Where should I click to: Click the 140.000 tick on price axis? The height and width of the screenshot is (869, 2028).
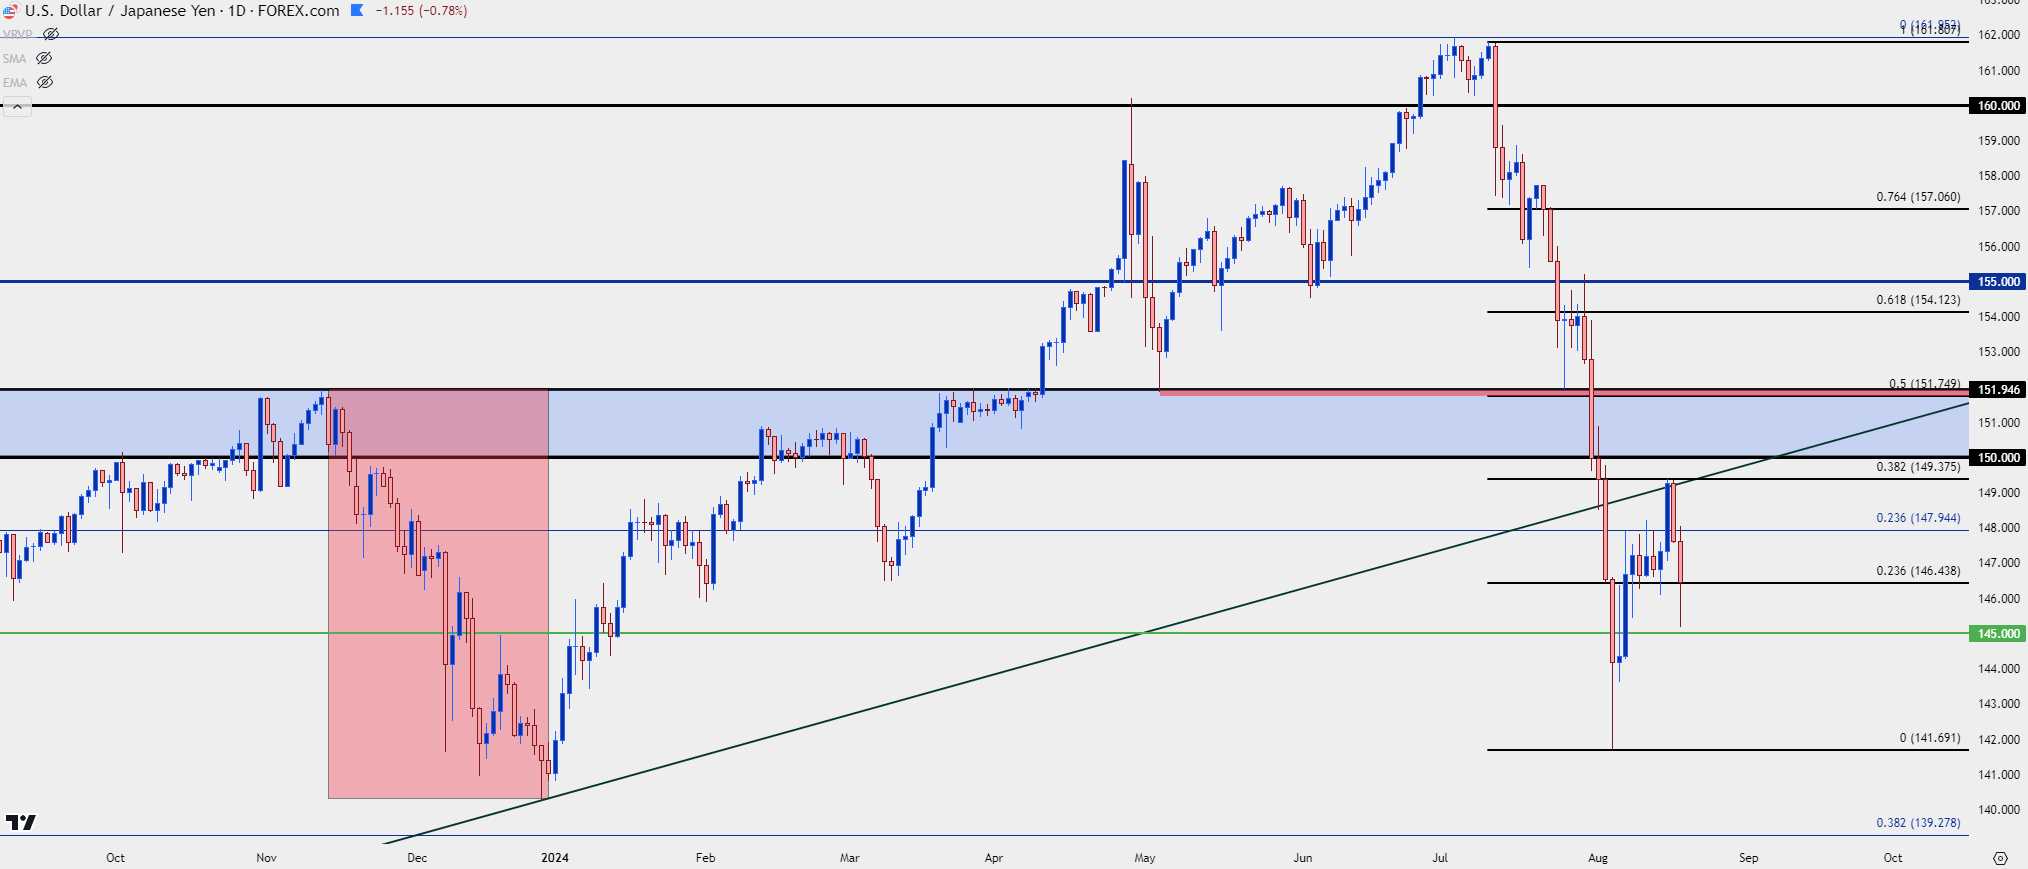point(1998,810)
